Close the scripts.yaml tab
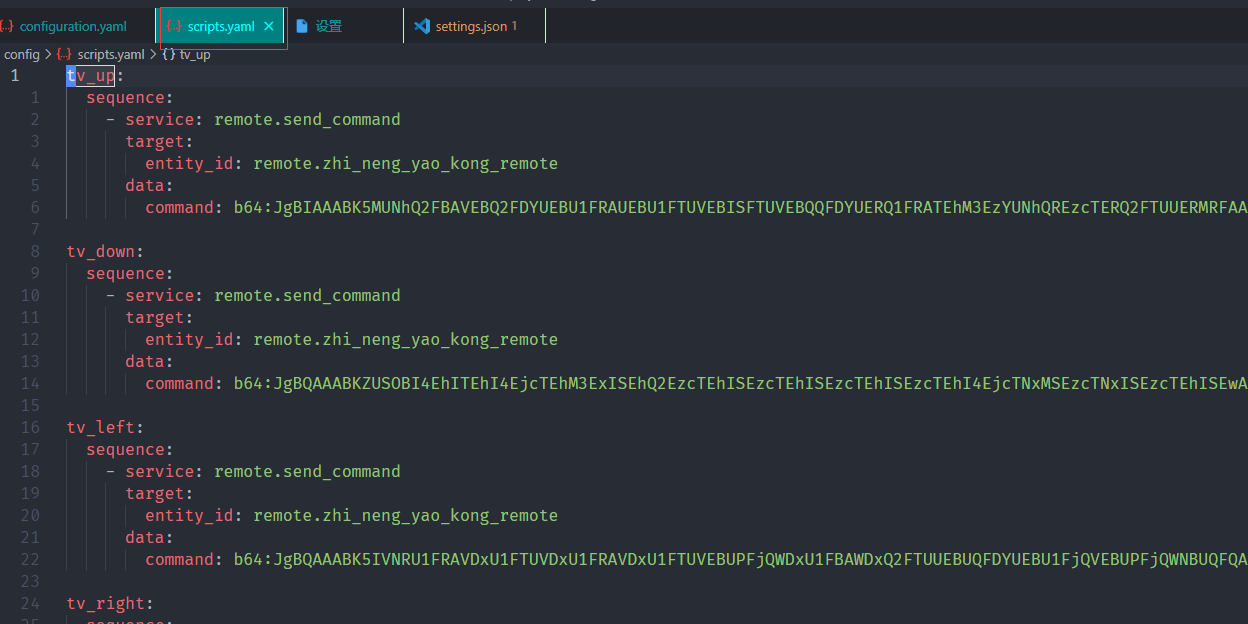 pyautogui.click(x=268, y=26)
